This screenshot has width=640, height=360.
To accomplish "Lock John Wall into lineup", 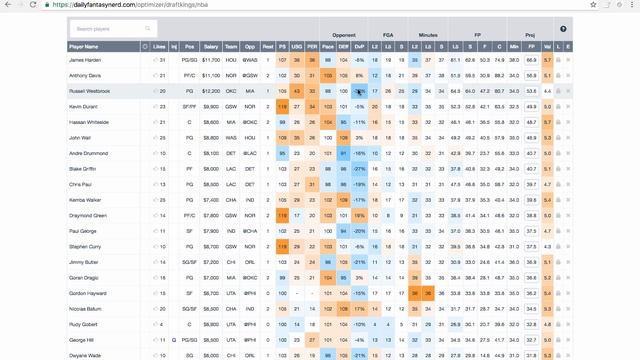I will (558, 138).
